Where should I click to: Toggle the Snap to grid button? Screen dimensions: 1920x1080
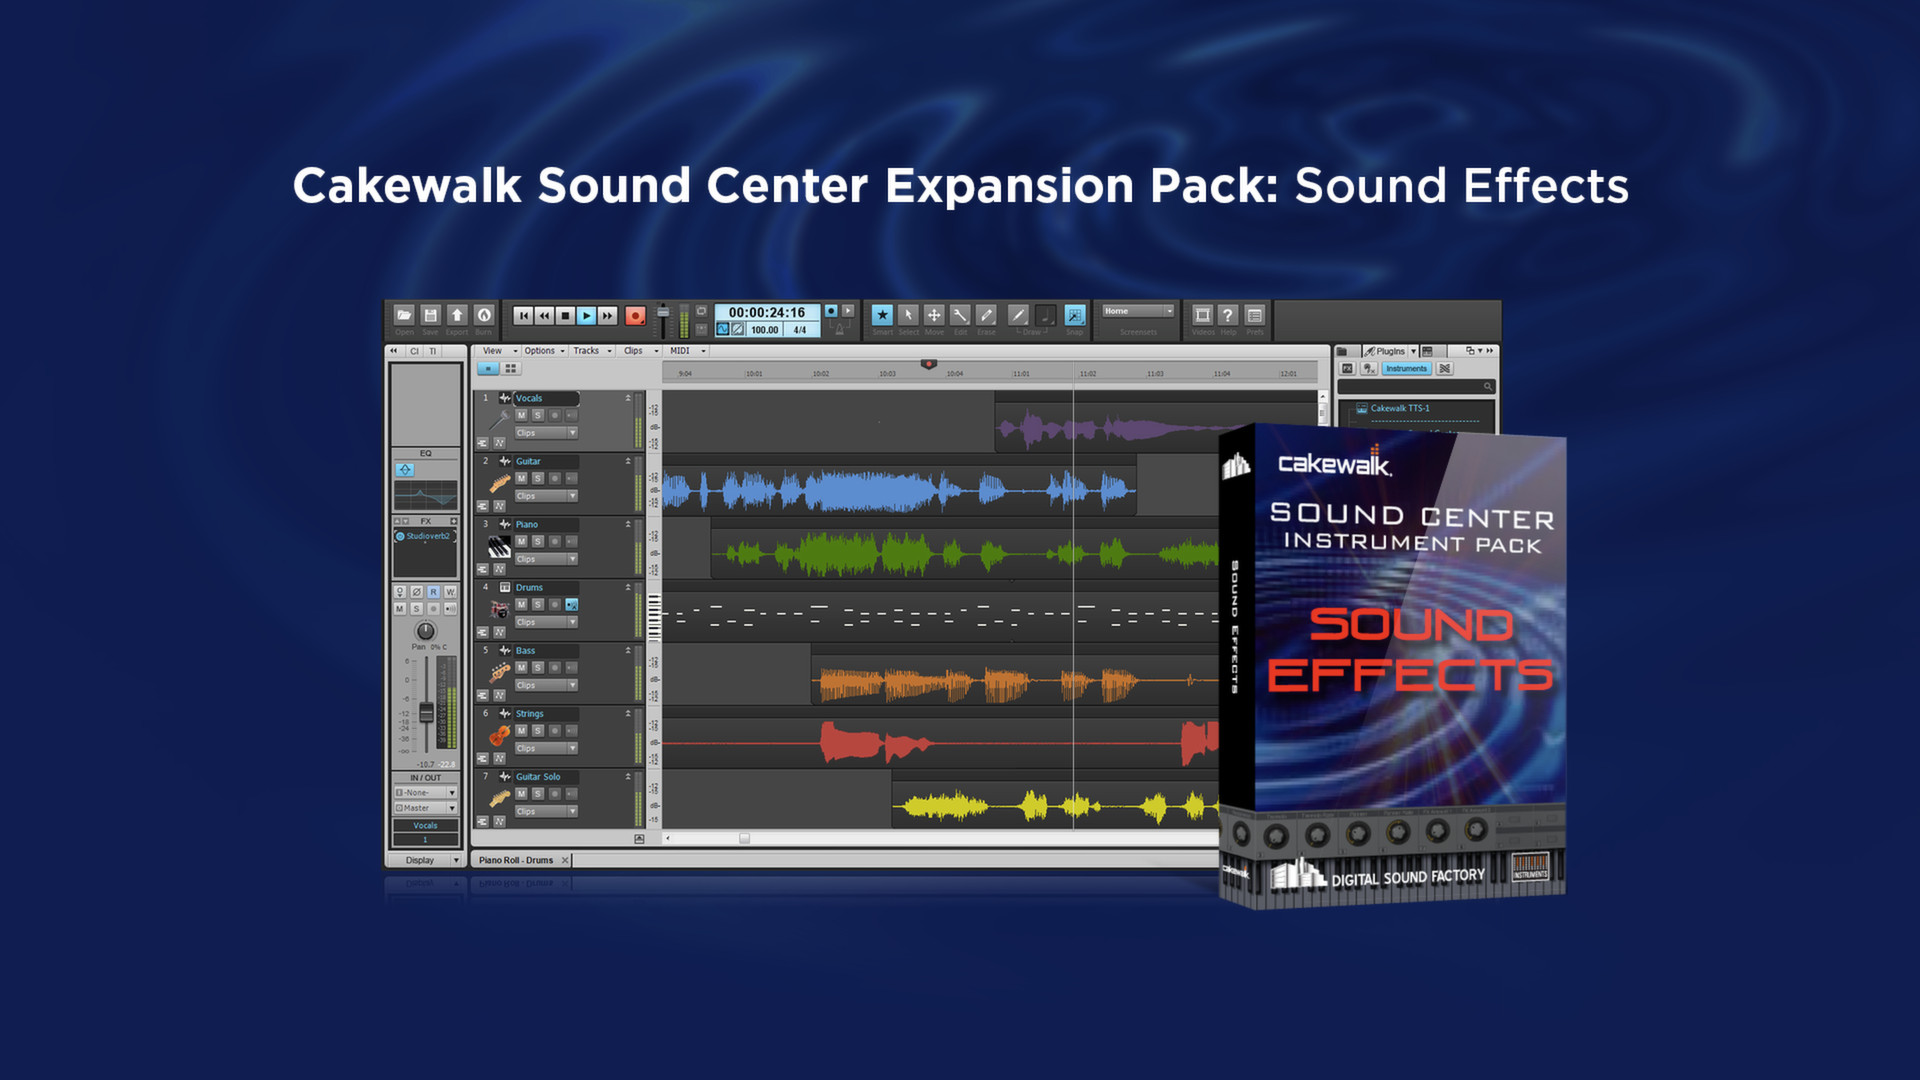click(x=1074, y=315)
